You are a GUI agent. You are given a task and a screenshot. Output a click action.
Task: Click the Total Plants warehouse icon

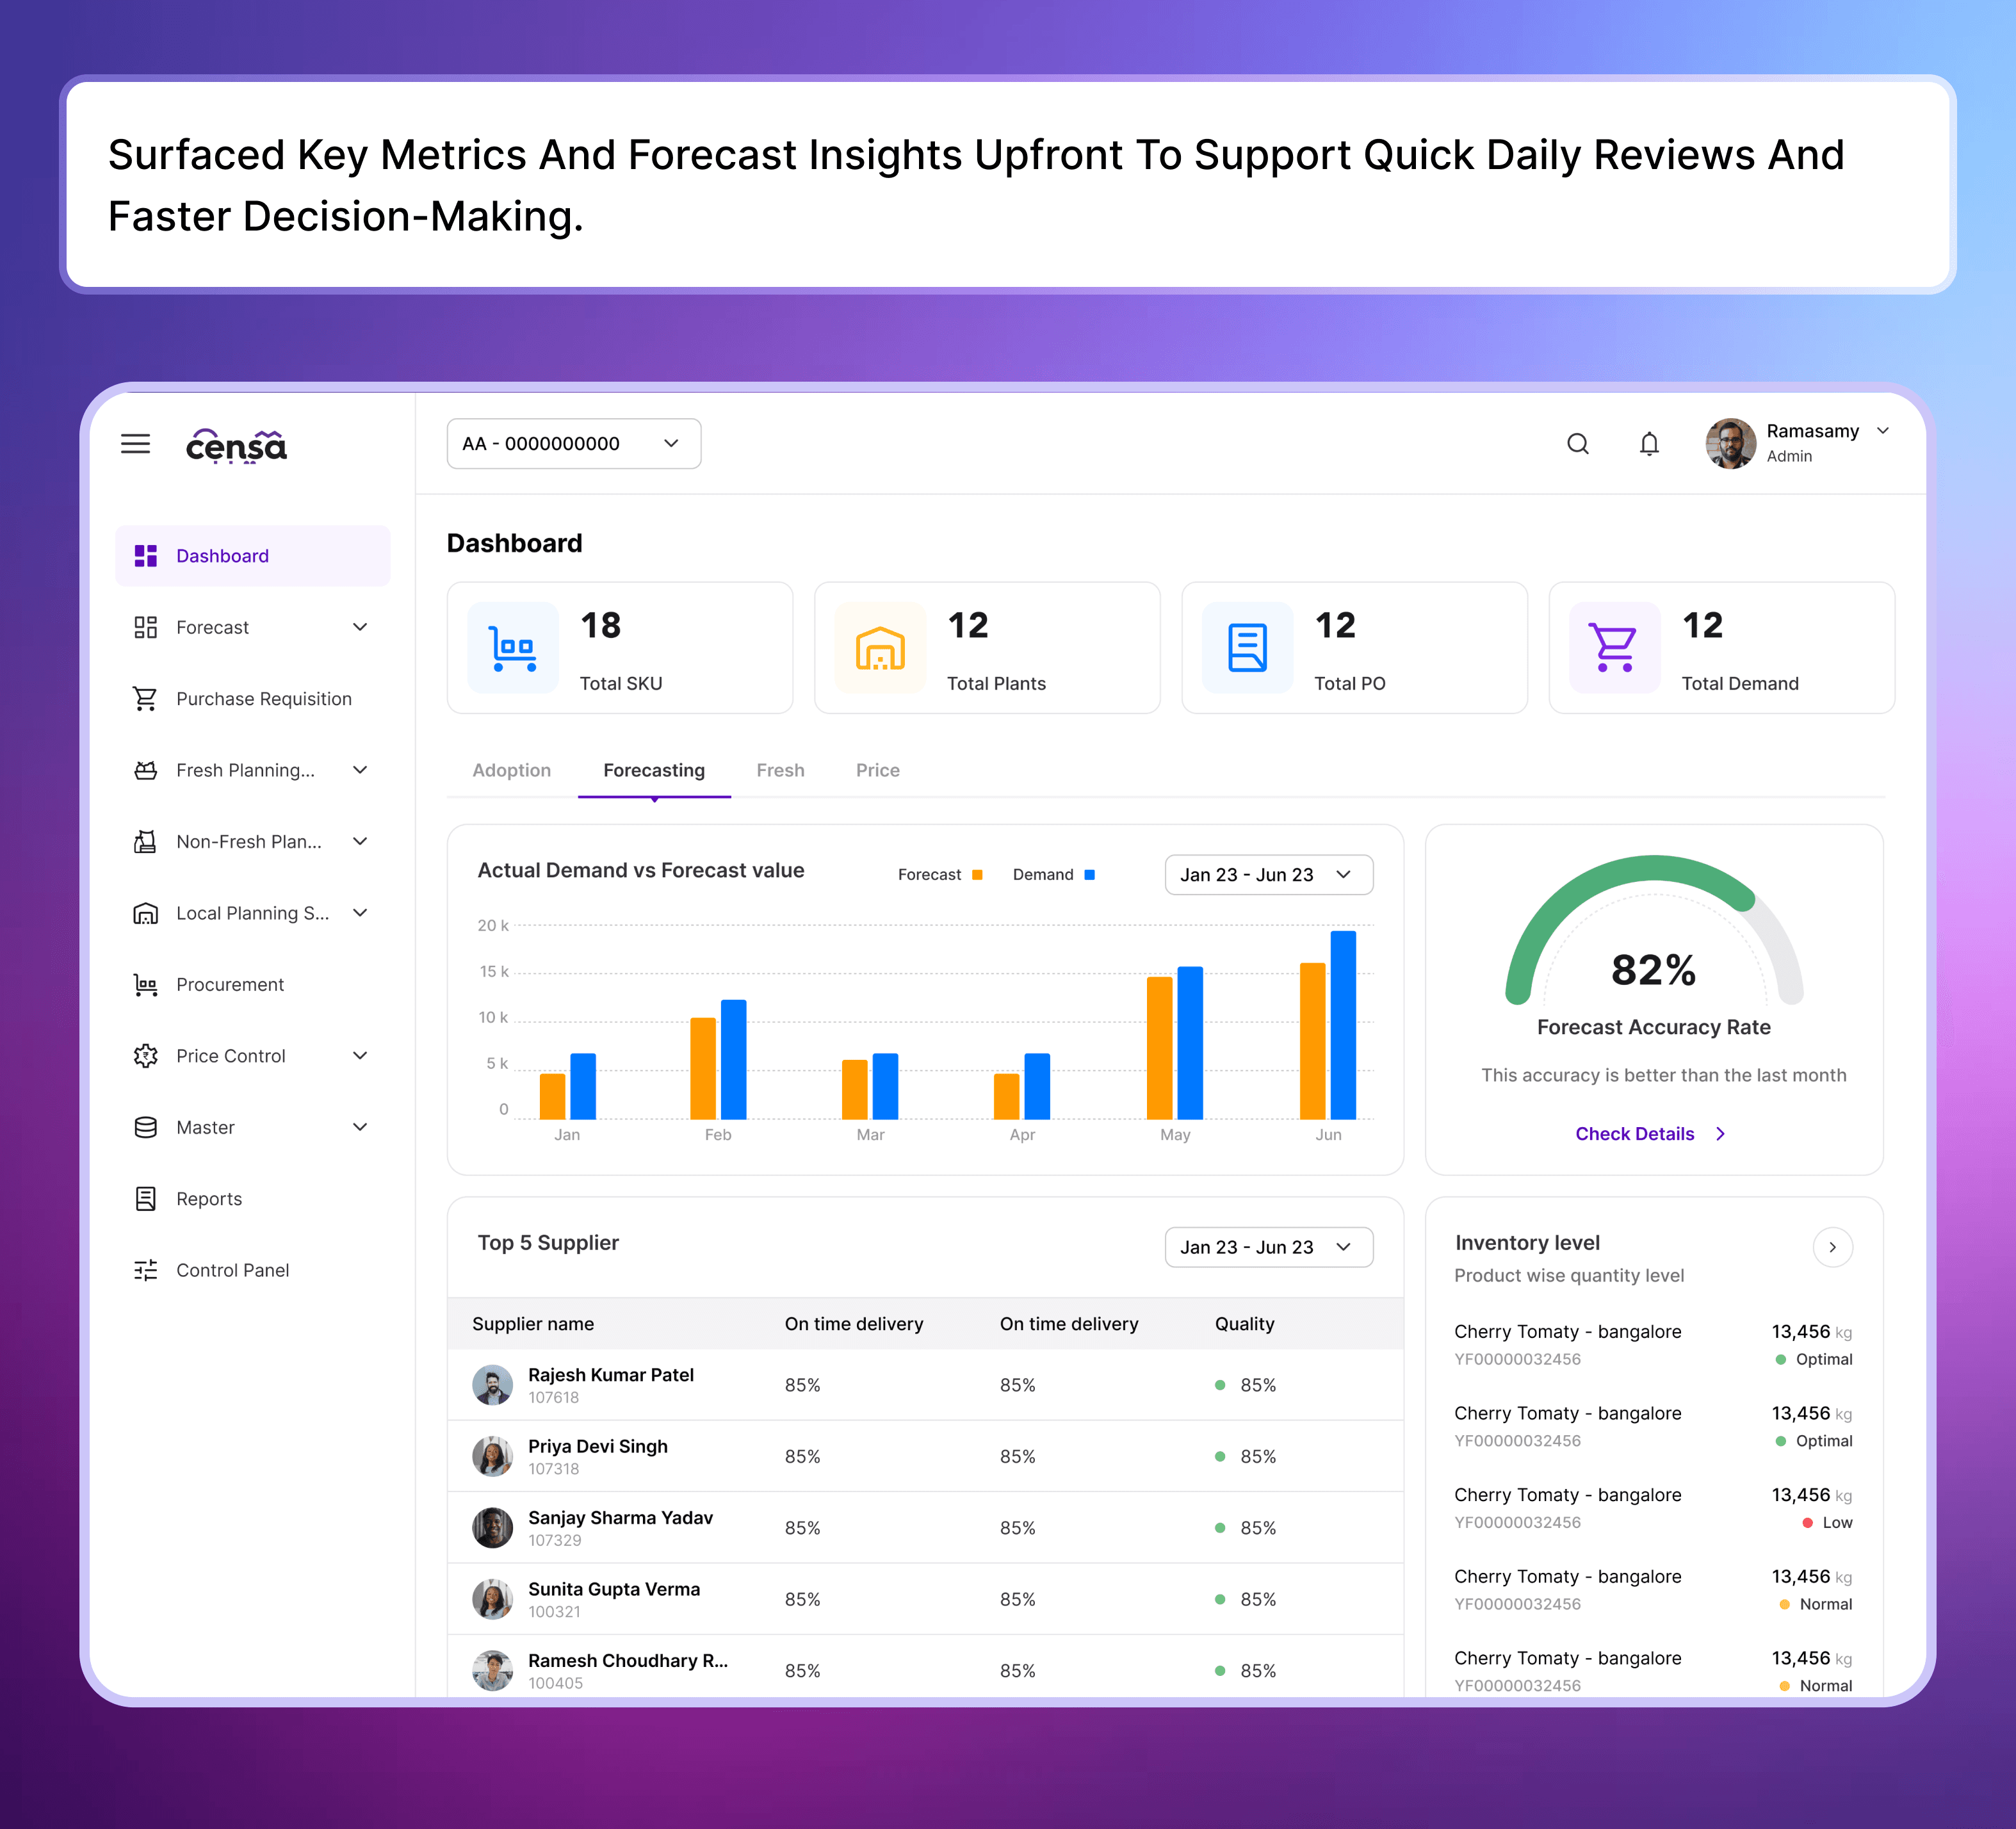click(880, 648)
